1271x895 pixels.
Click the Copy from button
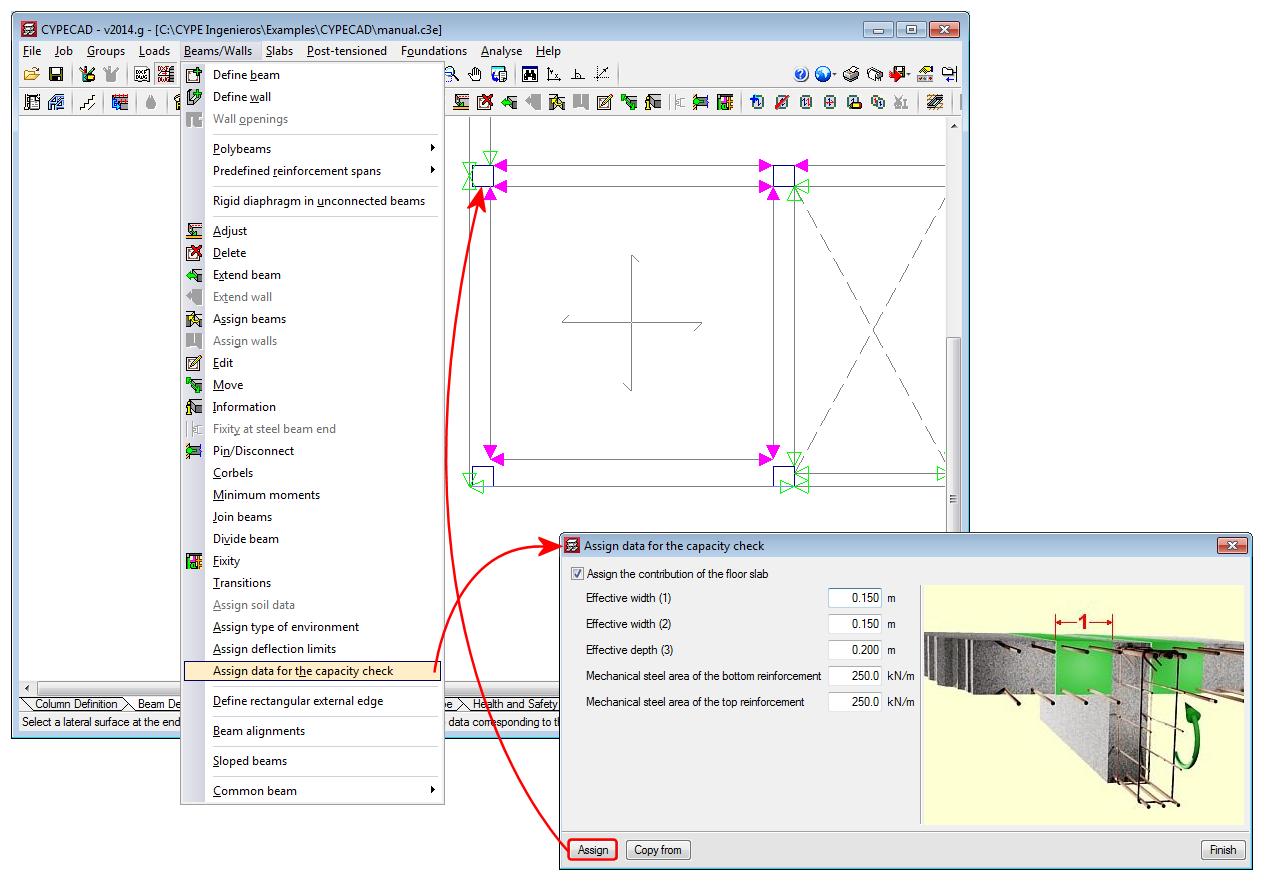658,850
